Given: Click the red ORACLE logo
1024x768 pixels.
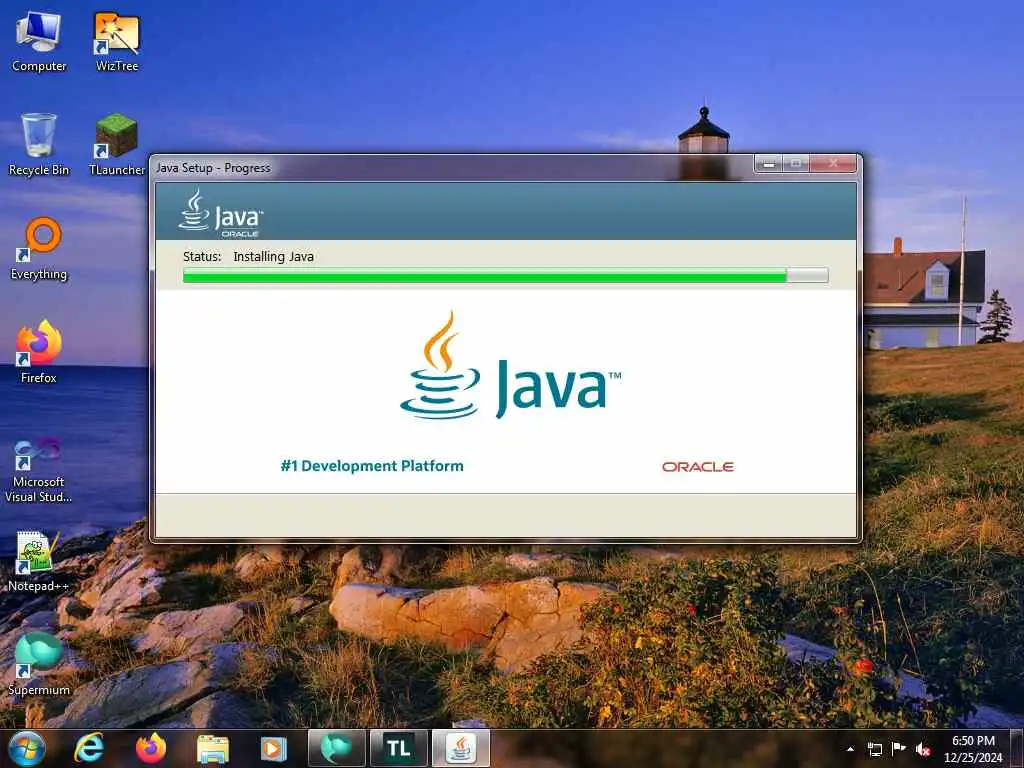Looking at the screenshot, I should pyautogui.click(x=698, y=467).
